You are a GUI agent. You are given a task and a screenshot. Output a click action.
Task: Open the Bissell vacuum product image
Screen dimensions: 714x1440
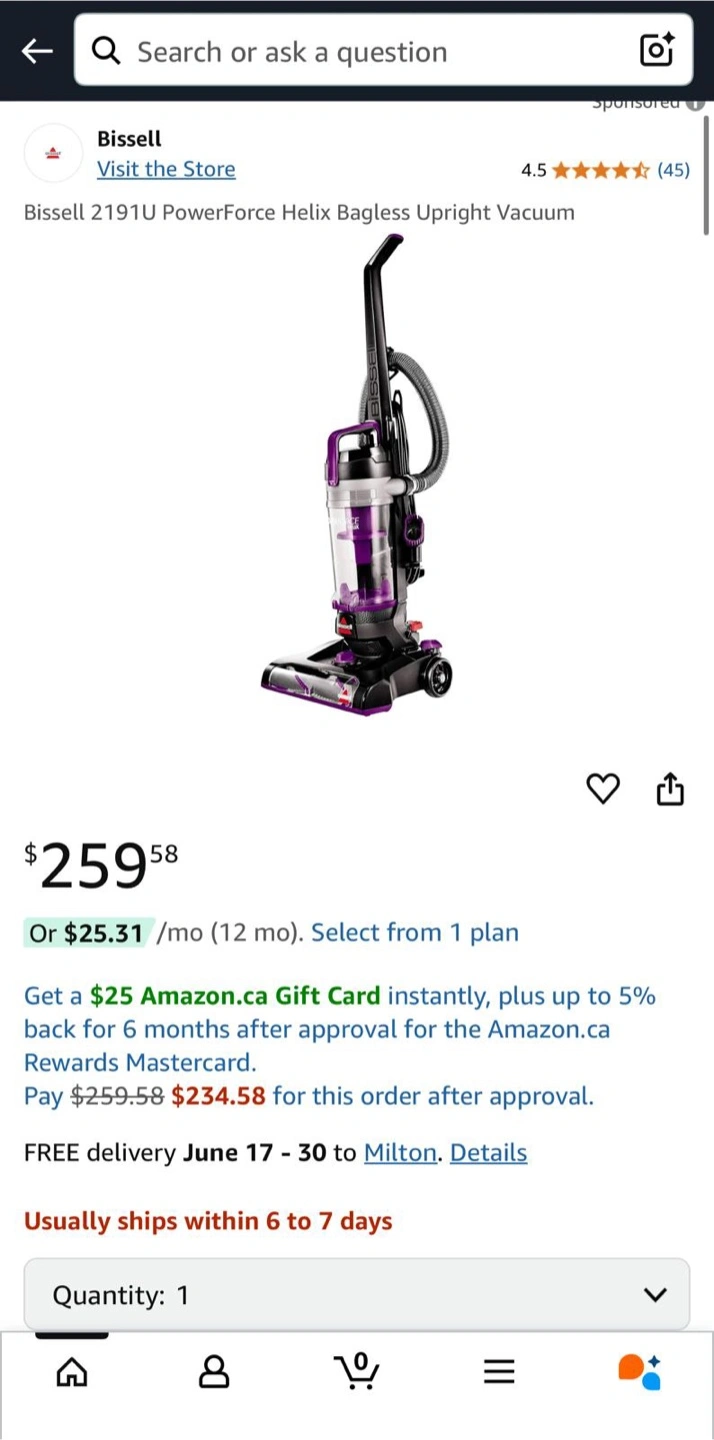(x=357, y=476)
